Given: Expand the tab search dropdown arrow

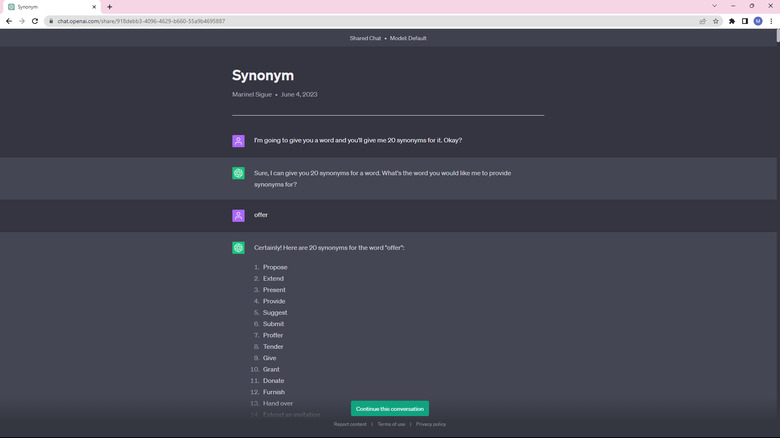Looking at the screenshot, I should (x=714, y=6).
